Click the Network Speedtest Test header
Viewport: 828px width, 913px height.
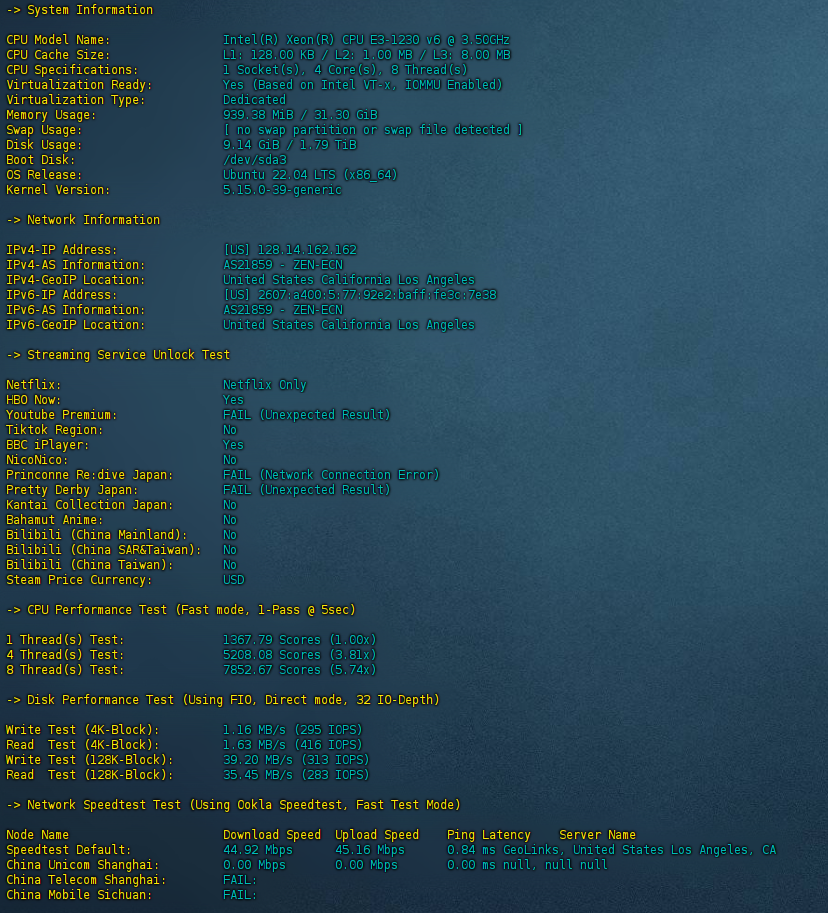(x=233, y=805)
